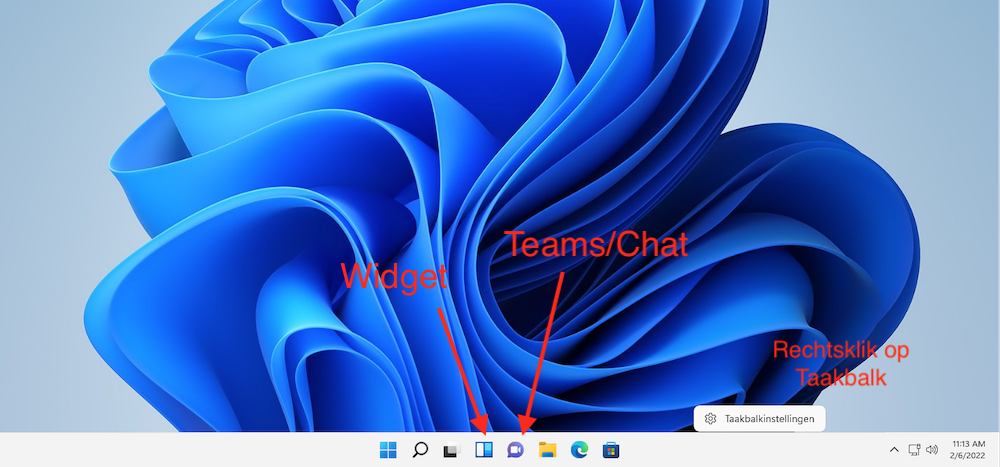Viewport: 1000px width, 467px height.
Task: Open the Widgets panel icon
Action: coord(484,450)
